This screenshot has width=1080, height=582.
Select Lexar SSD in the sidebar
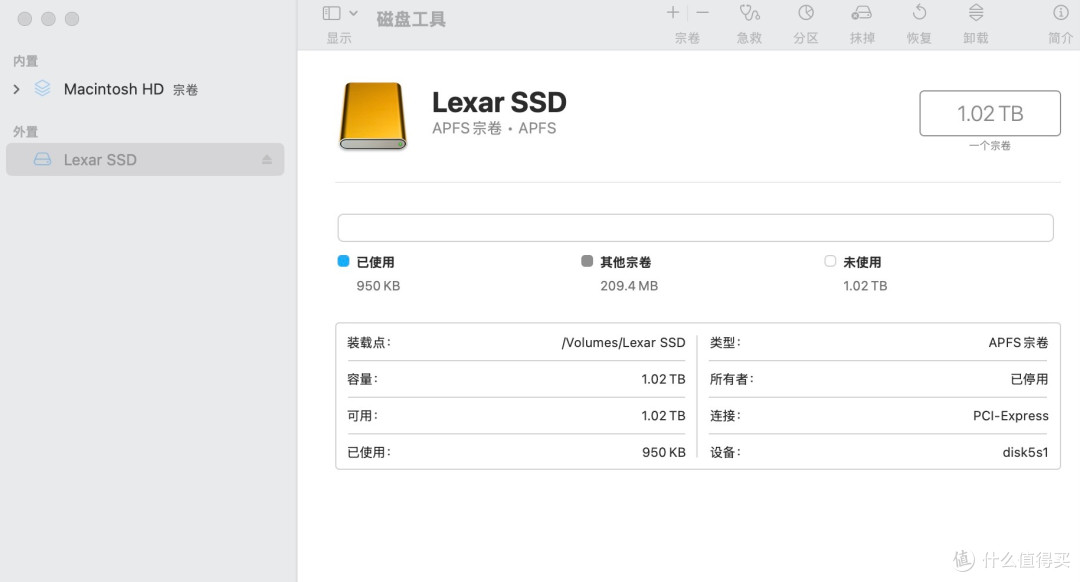click(145, 160)
